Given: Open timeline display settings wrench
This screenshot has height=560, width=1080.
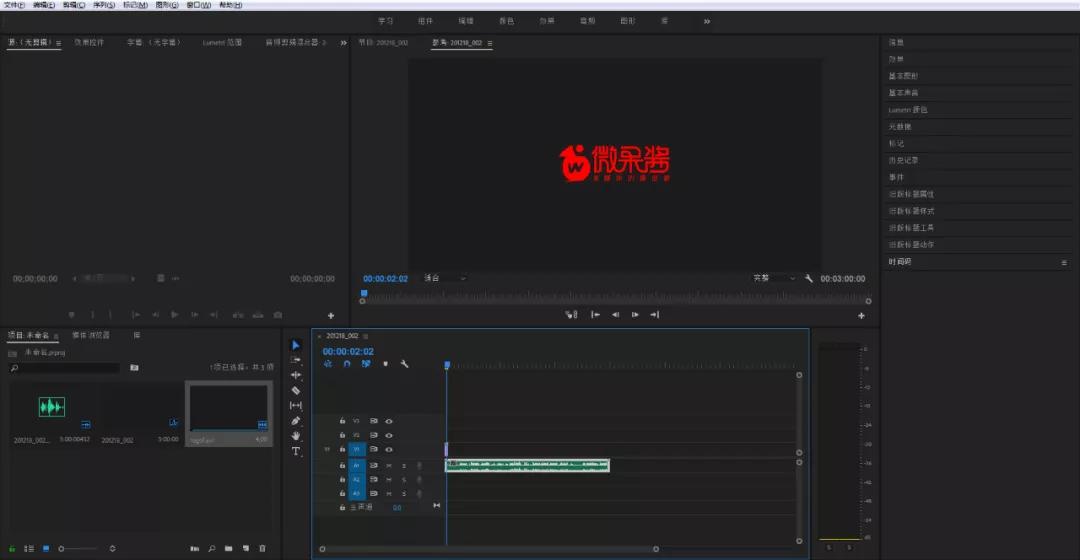Looking at the screenshot, I should tap(404, 364).
